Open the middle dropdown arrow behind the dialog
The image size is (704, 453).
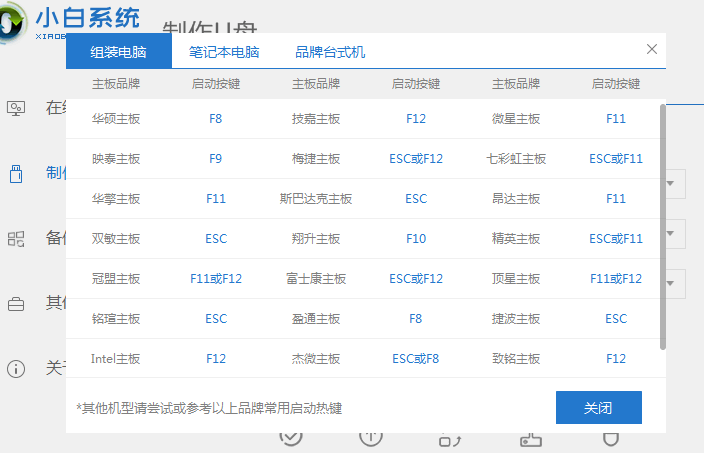671,233
